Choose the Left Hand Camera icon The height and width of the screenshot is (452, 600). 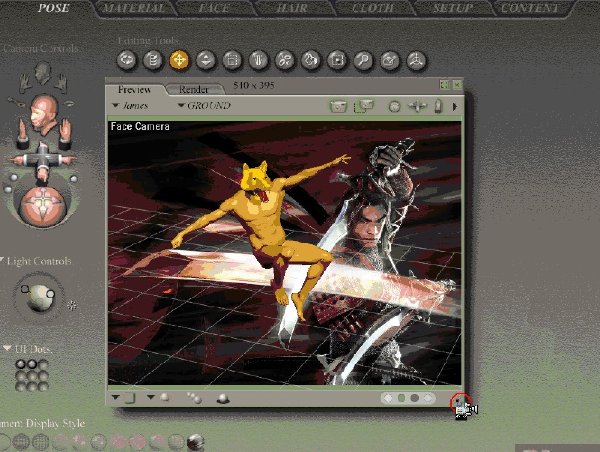(x=26, y=83)
